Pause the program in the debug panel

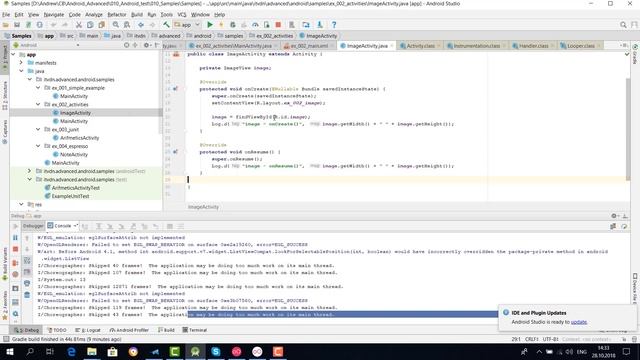click(16, 238)
